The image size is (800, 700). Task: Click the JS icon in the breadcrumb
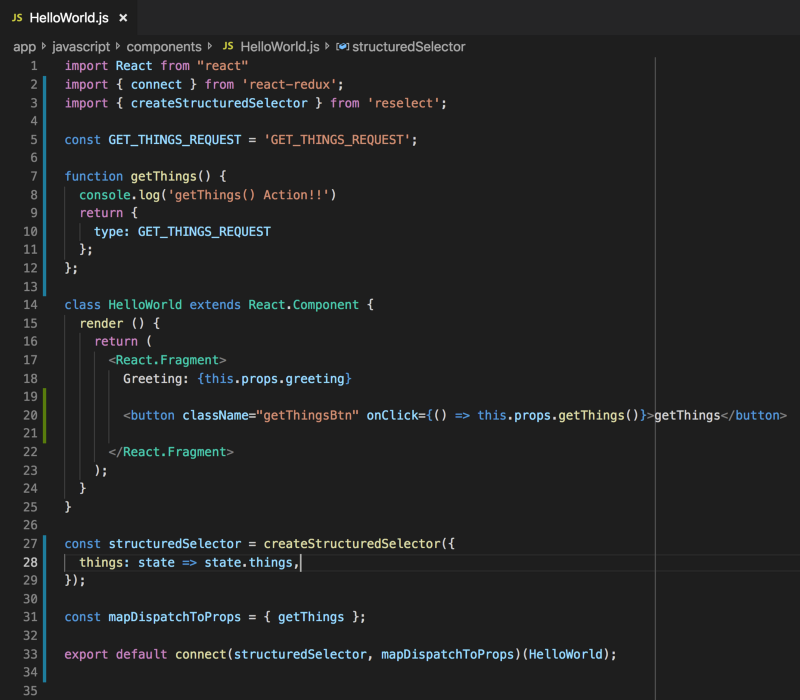click(228, 46)
